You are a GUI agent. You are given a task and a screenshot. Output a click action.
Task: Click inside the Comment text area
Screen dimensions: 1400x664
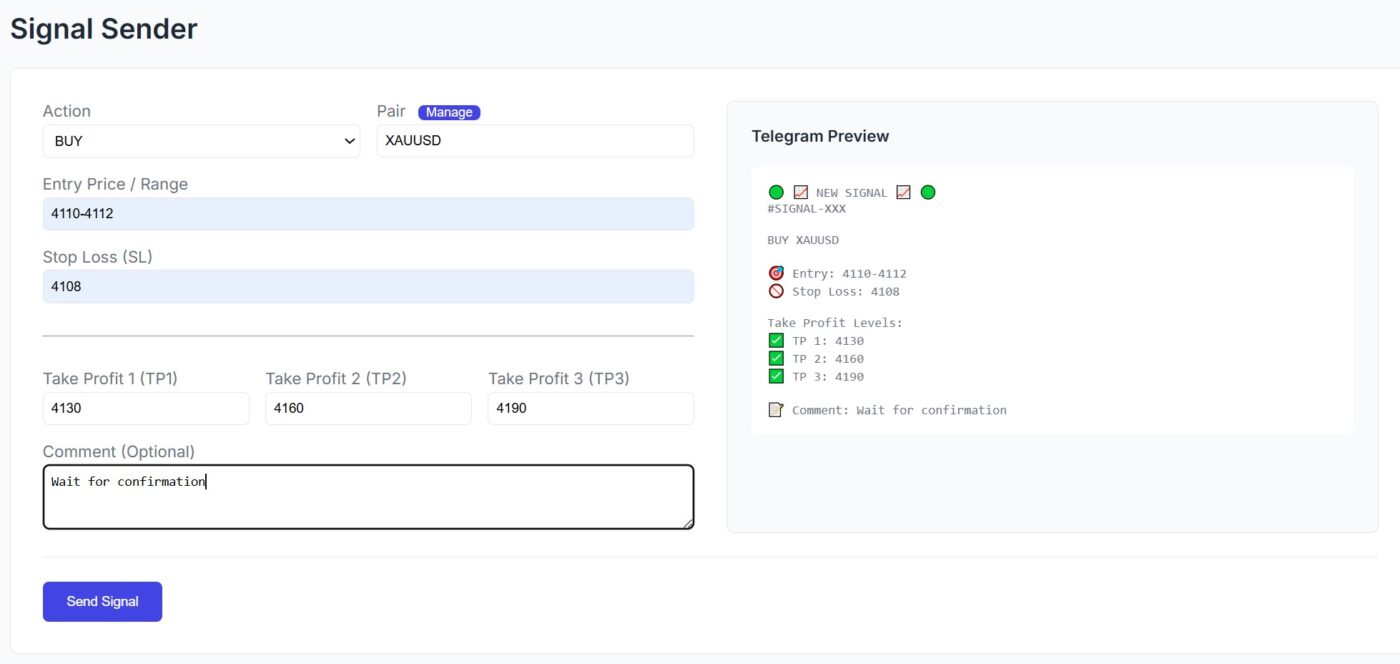pos(368,496)
